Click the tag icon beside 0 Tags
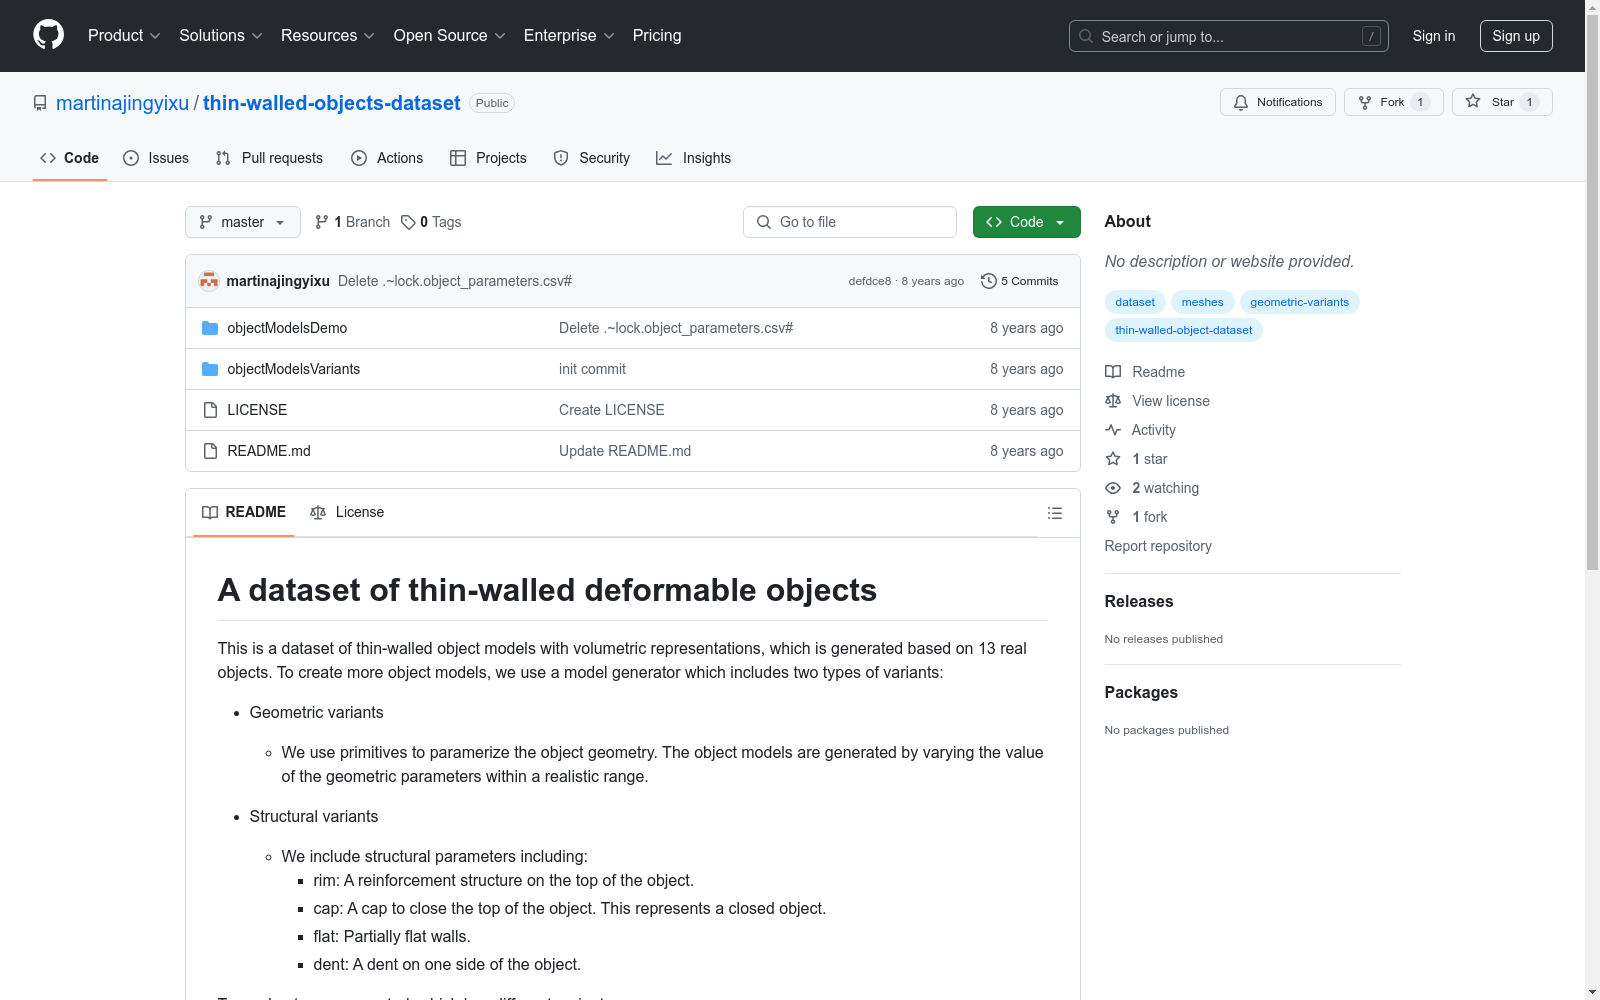 click(408, 222)
